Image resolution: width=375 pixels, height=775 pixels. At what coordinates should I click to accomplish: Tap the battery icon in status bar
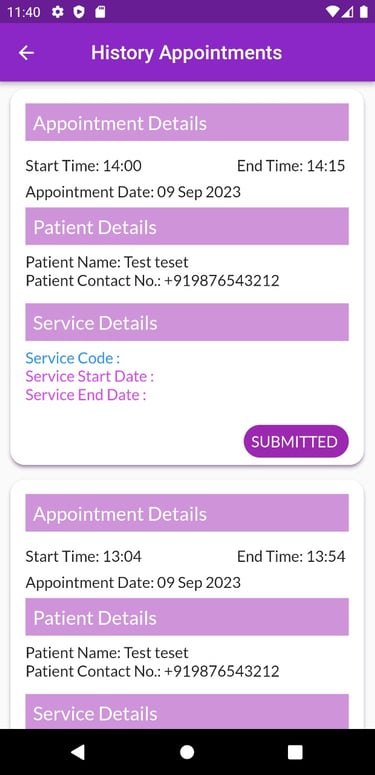click(x=364, y=12)
